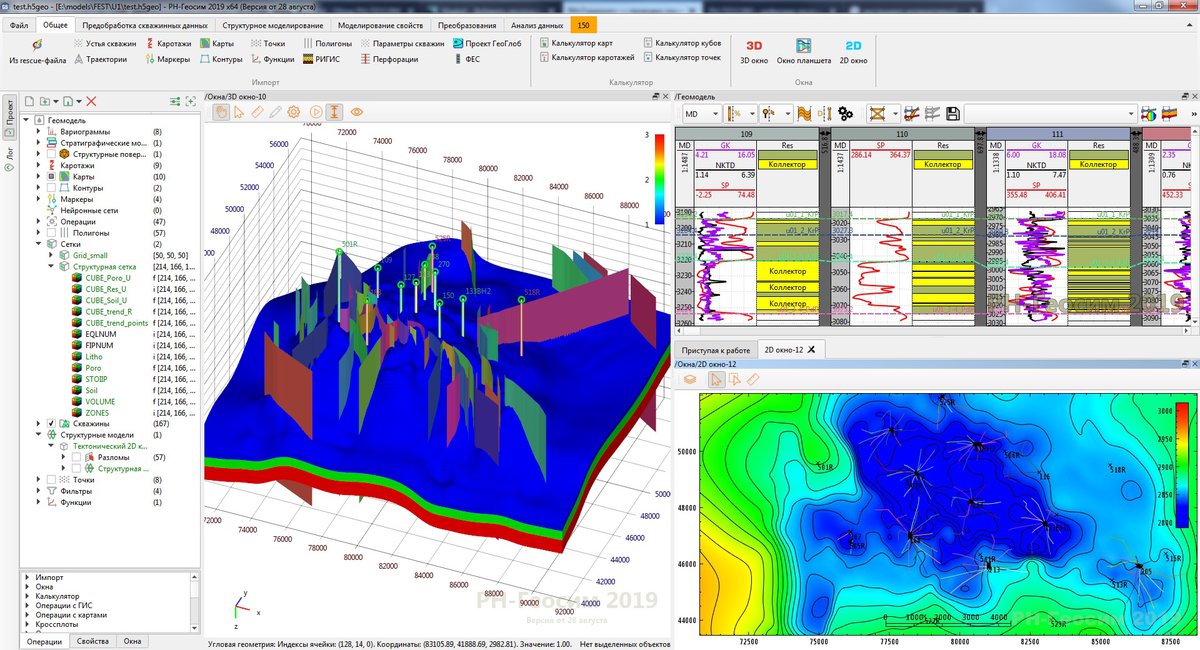This screenshot has height=650, width=1200.
Task: Open the Кроссплоты section in bottom-left panel
Action: point(56,624)
